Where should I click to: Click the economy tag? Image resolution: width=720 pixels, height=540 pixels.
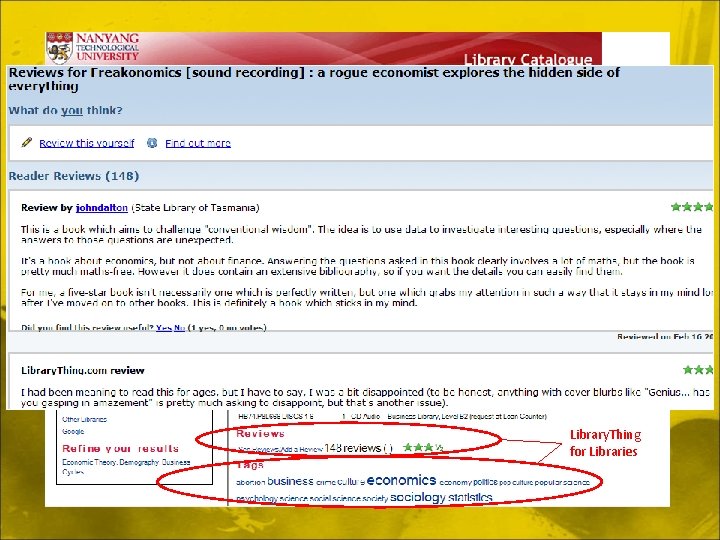(456, 483)
